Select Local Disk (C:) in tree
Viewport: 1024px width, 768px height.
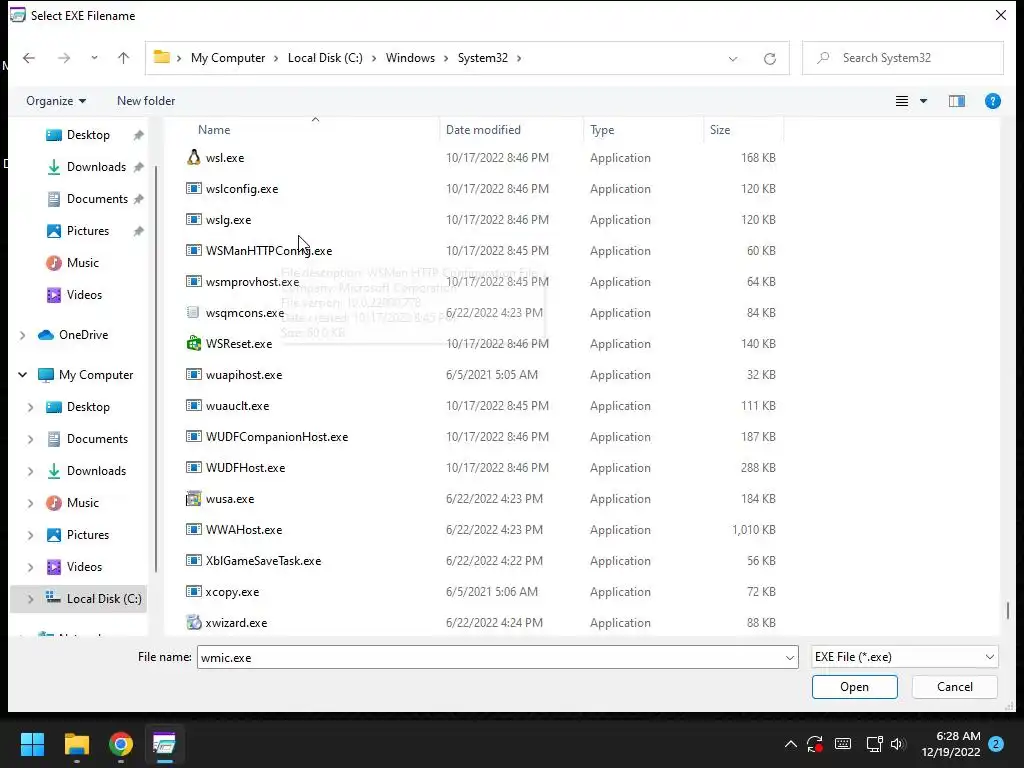[103, 599]
